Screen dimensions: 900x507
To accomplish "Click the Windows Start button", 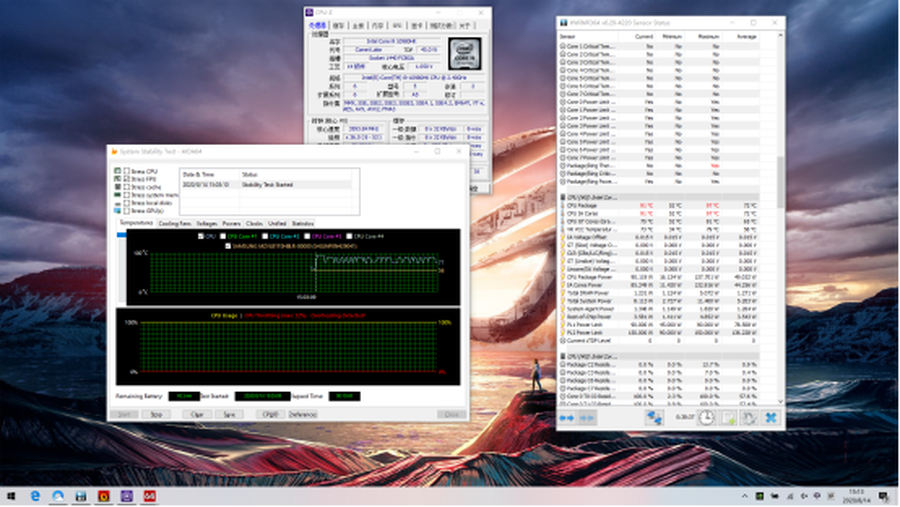I will click(x=11, y=495).
